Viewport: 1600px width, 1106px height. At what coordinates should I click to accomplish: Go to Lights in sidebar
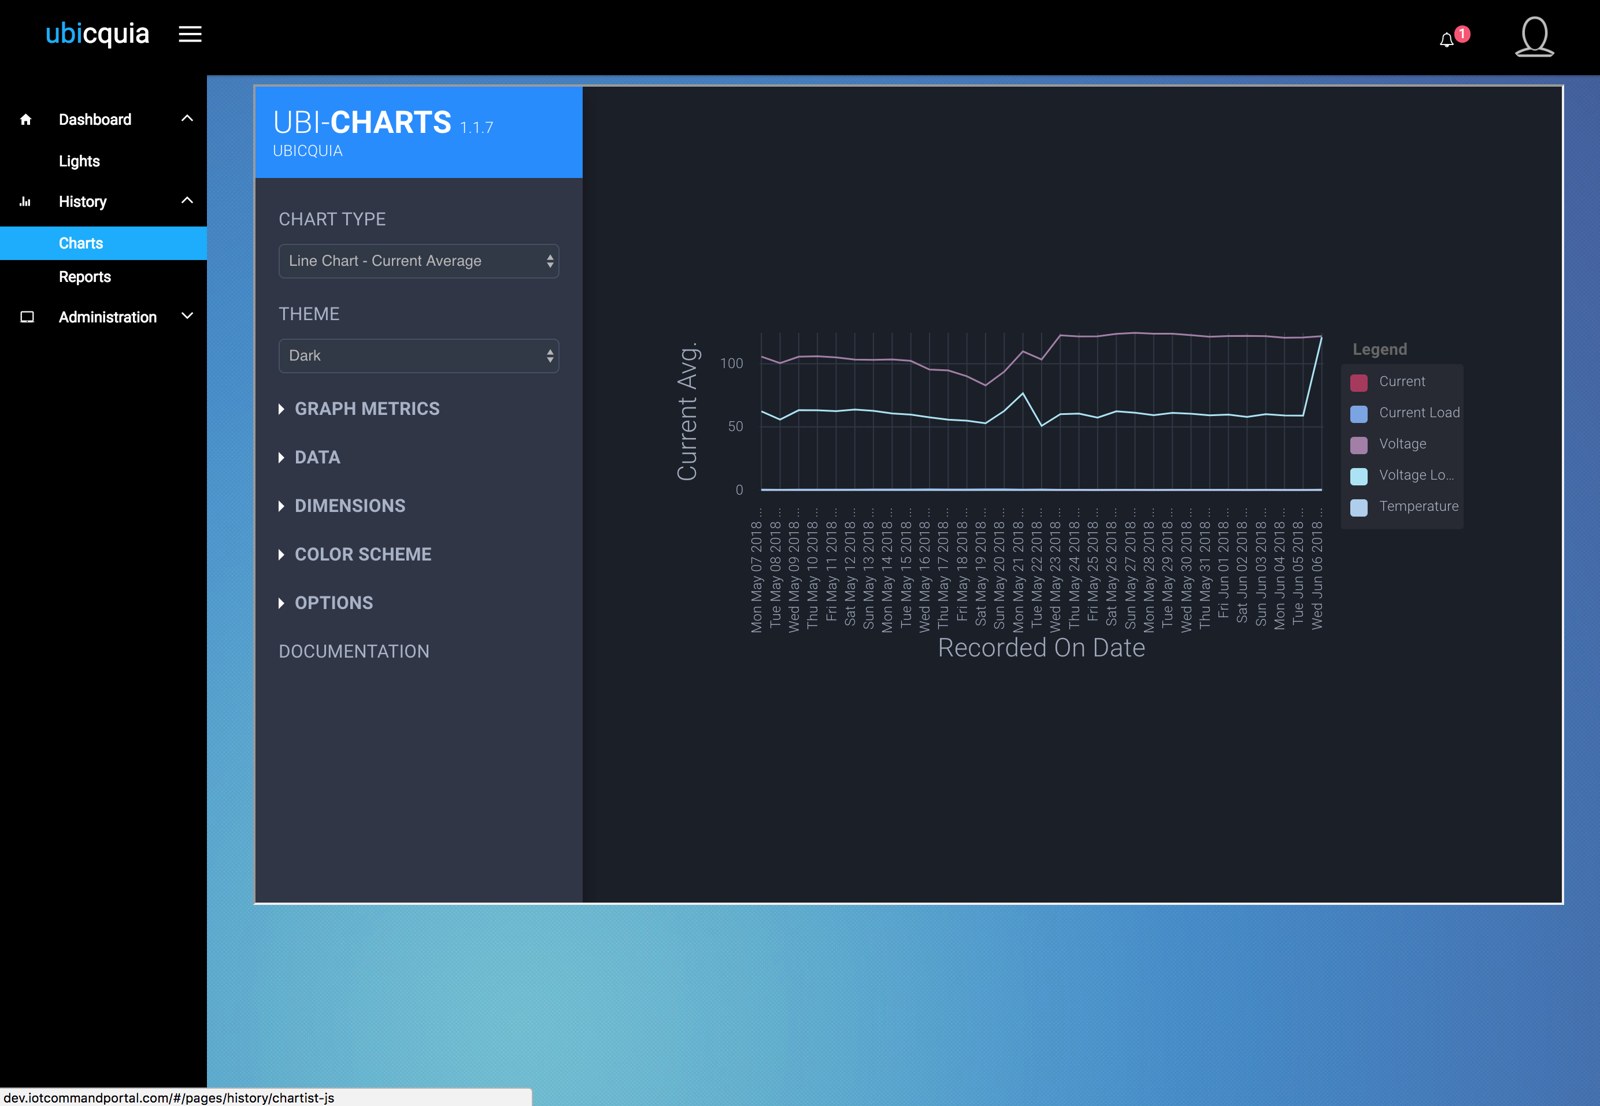pos(79,161)
